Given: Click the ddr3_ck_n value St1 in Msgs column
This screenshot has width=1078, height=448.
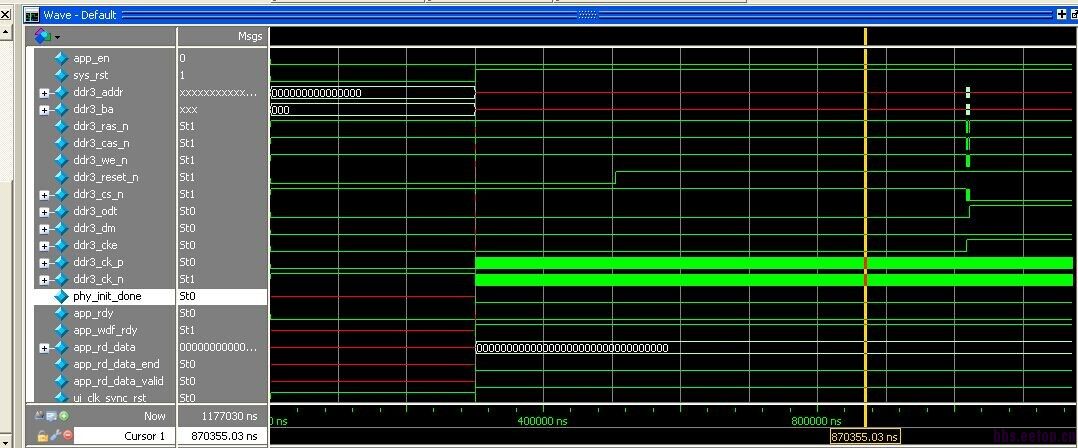Looking at the screenshot, I should point(188,280).
